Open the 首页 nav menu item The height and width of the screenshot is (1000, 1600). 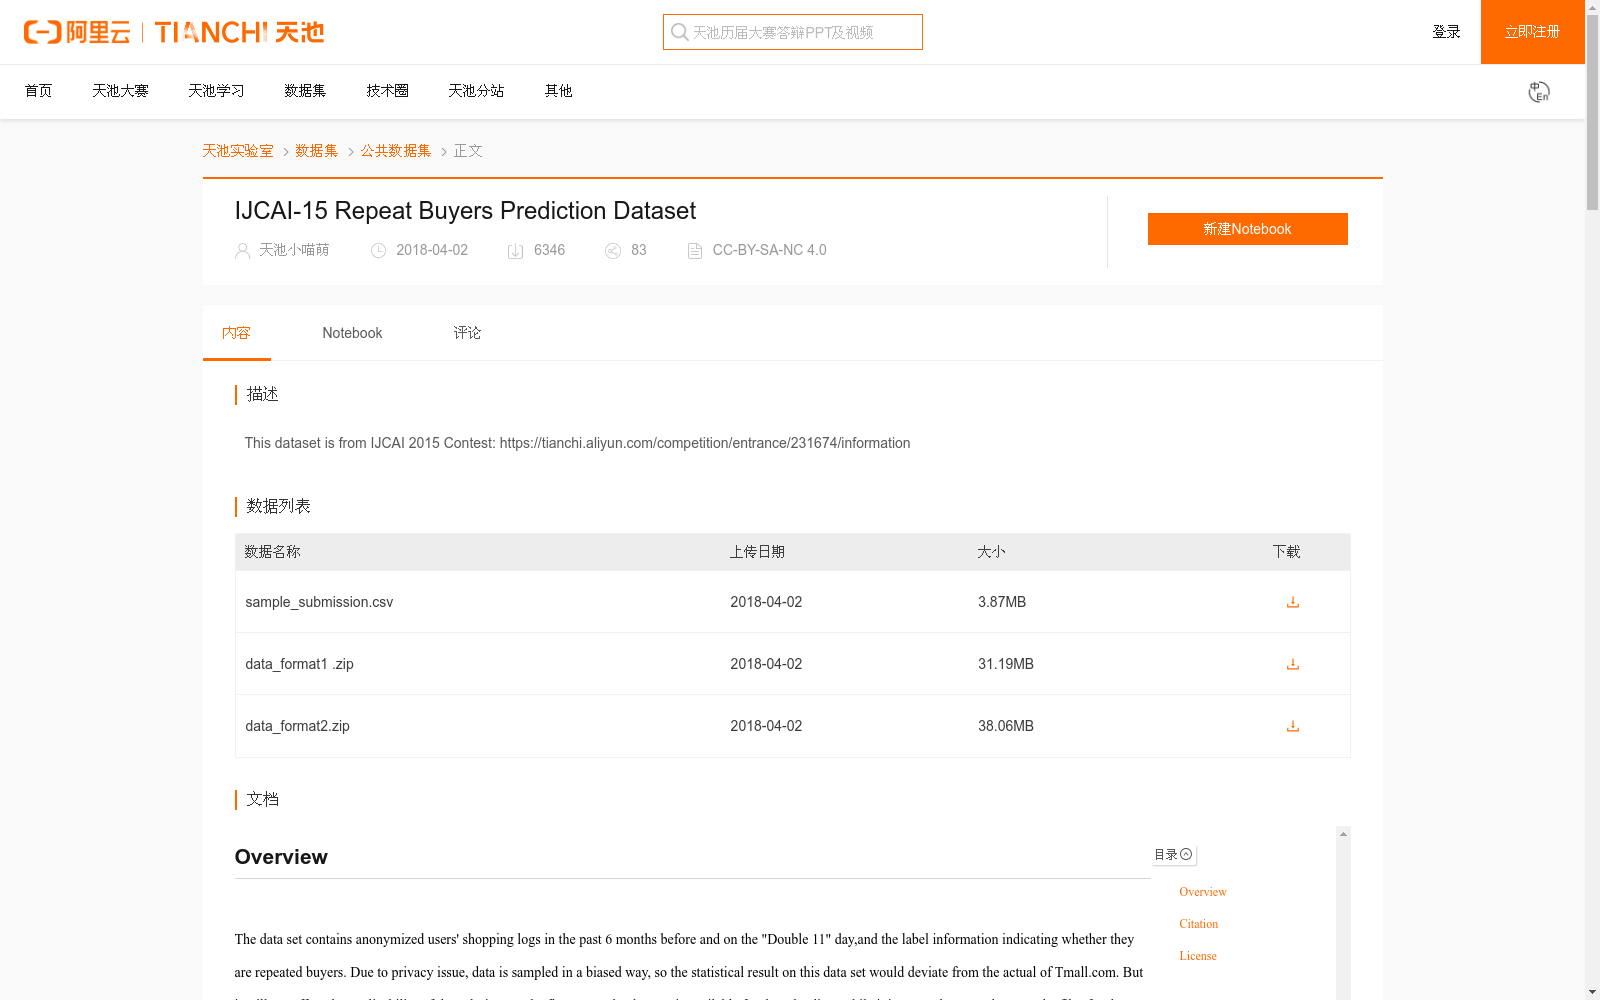(x=38, y=91)
